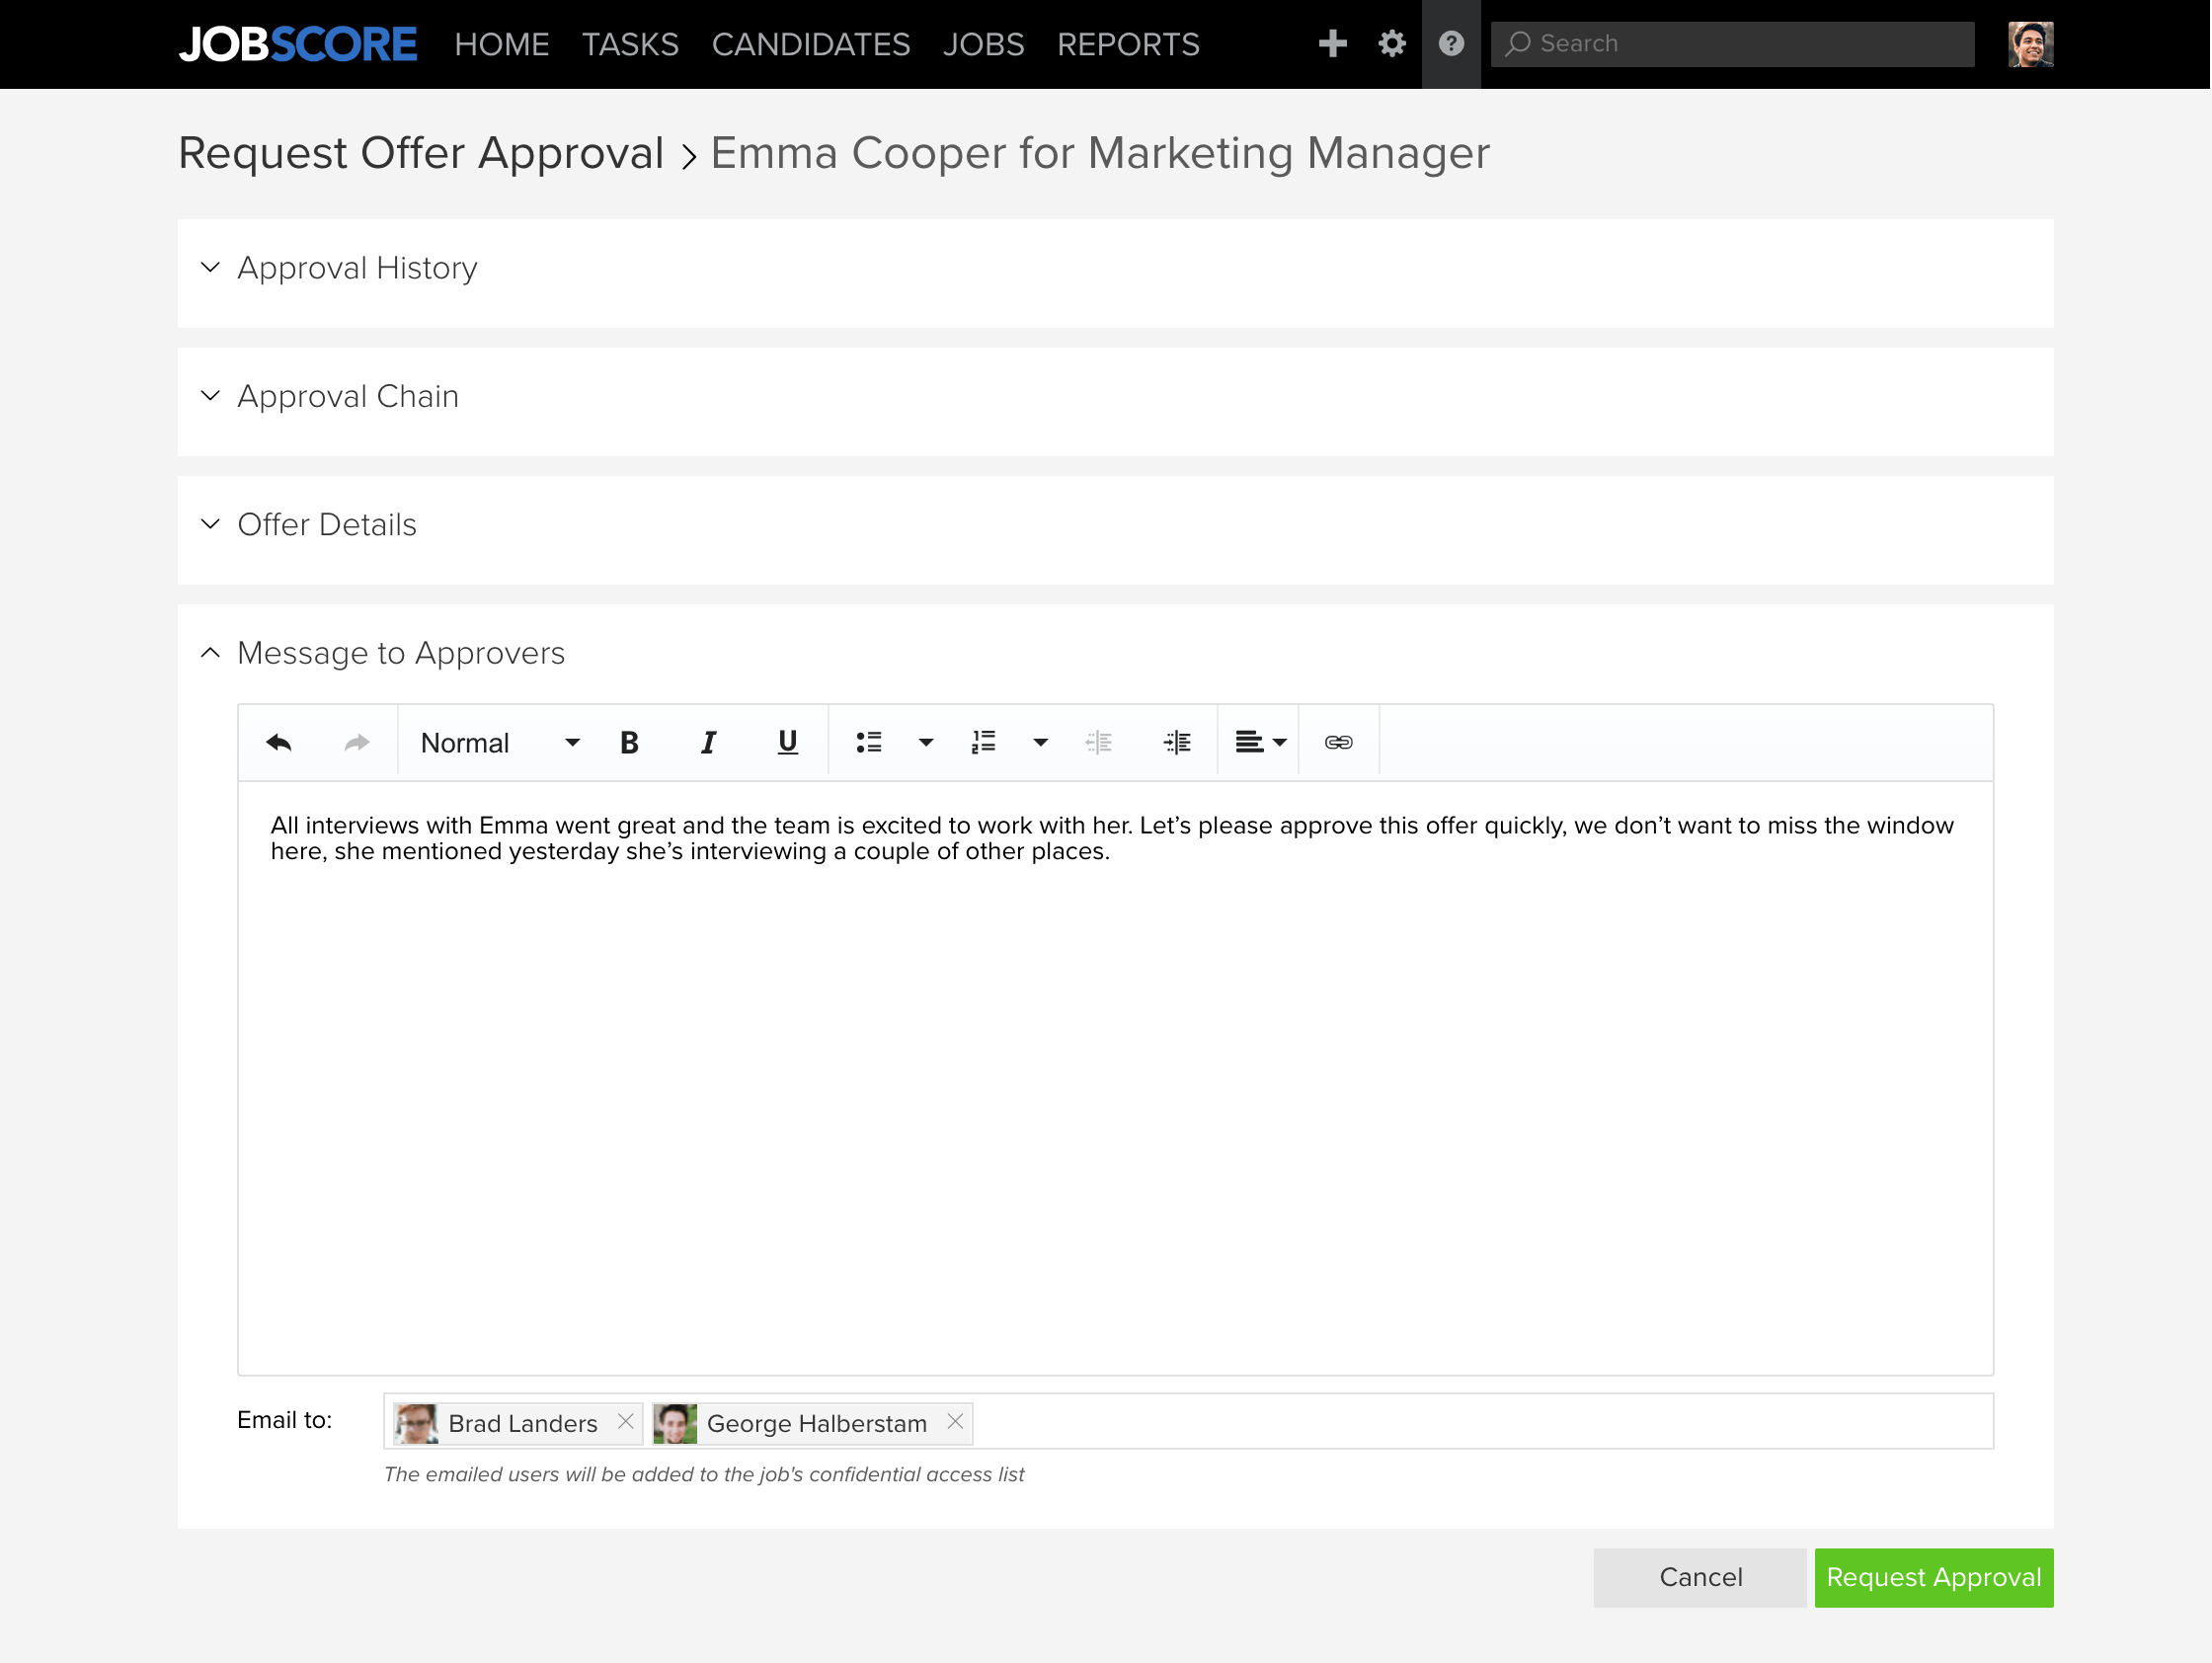Toggle bold formatting
Image resolution: width=2212 pixels, height=1663 pixels.
629,742
